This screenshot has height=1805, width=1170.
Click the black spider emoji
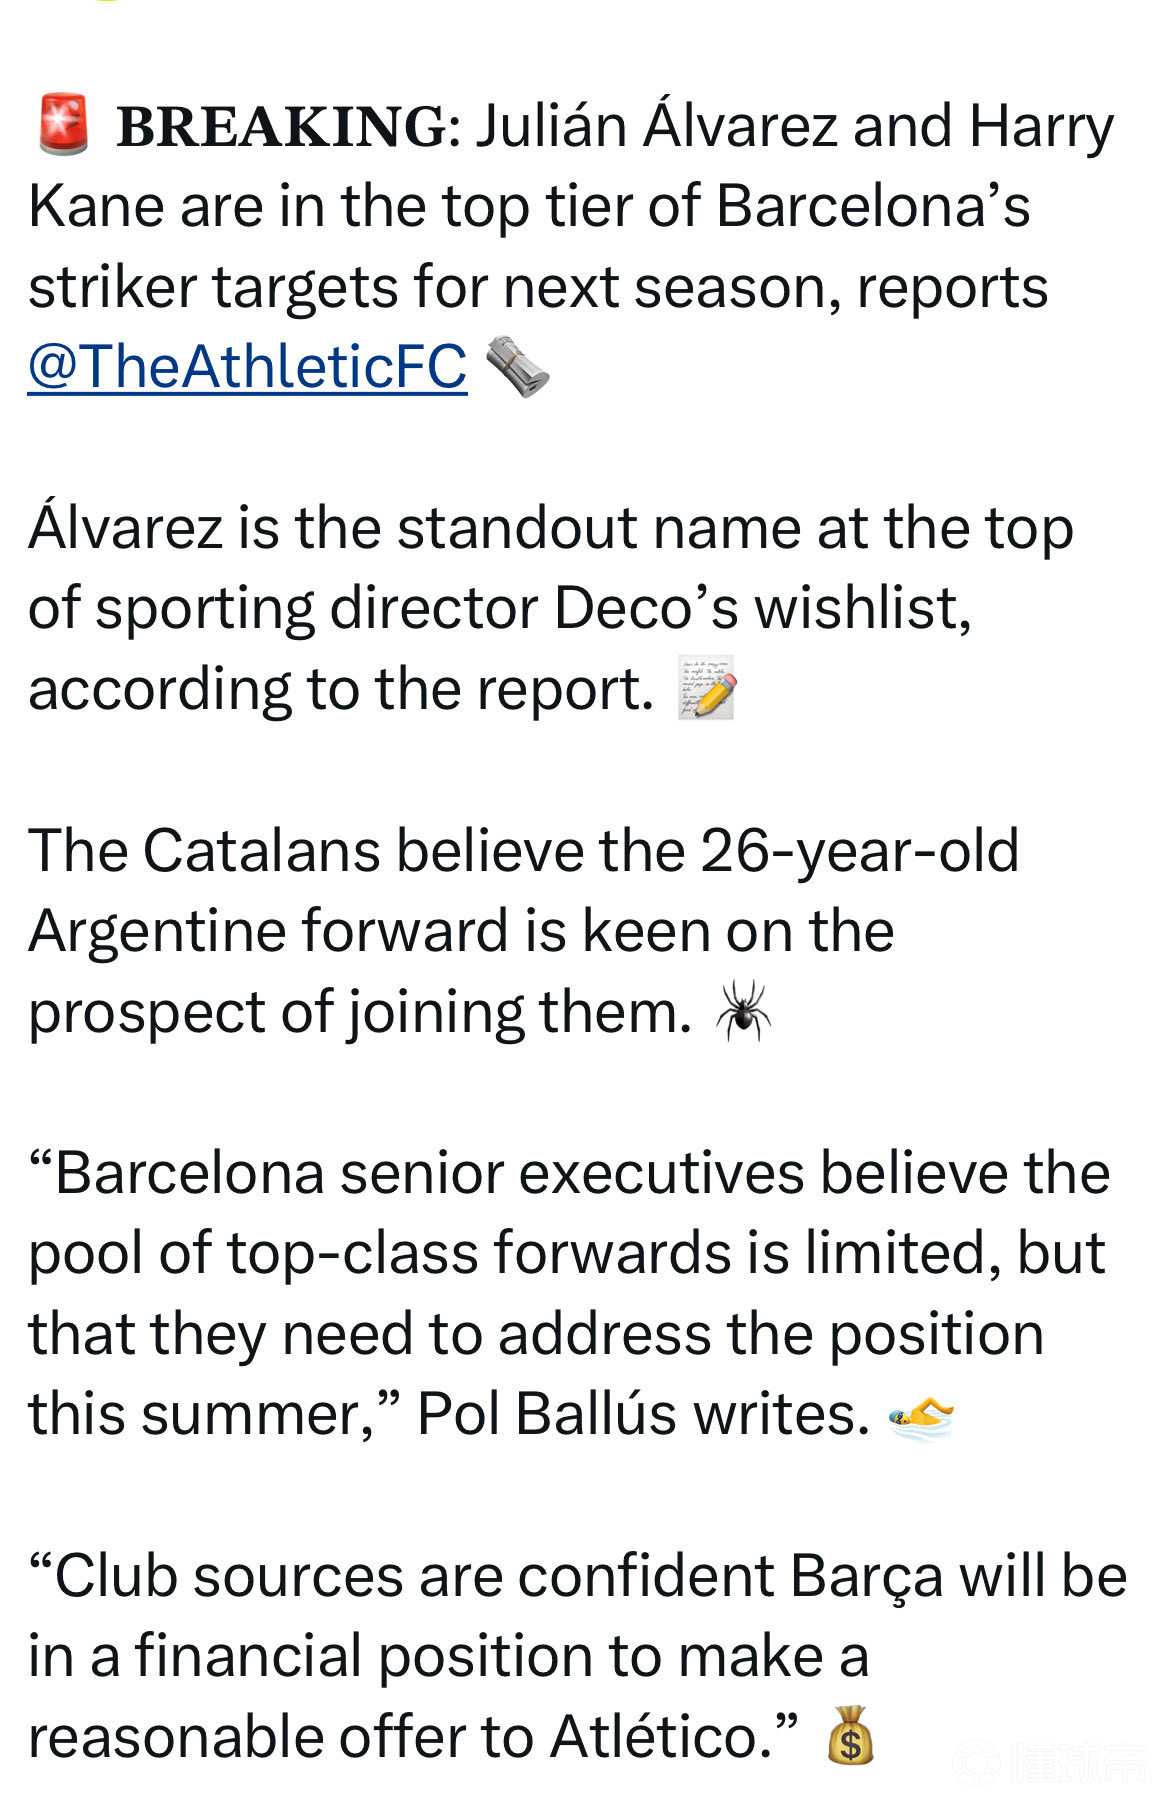tap(743, 1011)
